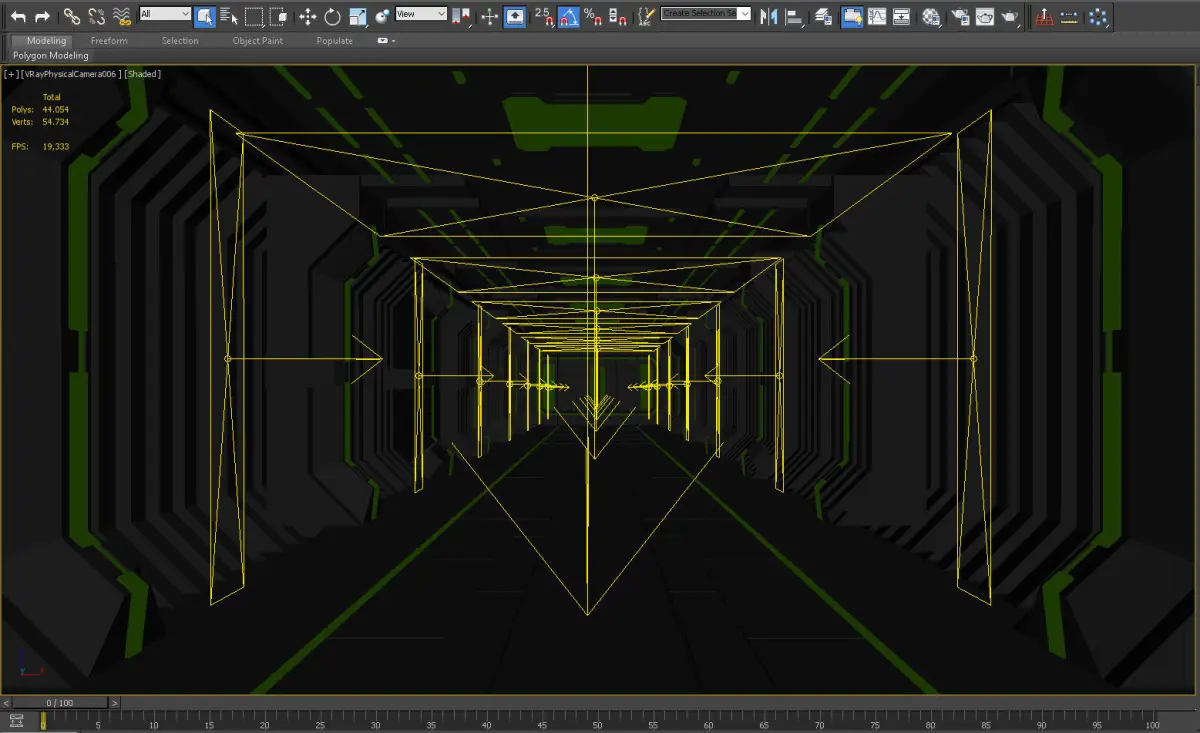The height and width of the screenshot is (733, 1200).
Task: Open the Layer Explorer icon
Action: pyautogui.click(x=823, y=16)
